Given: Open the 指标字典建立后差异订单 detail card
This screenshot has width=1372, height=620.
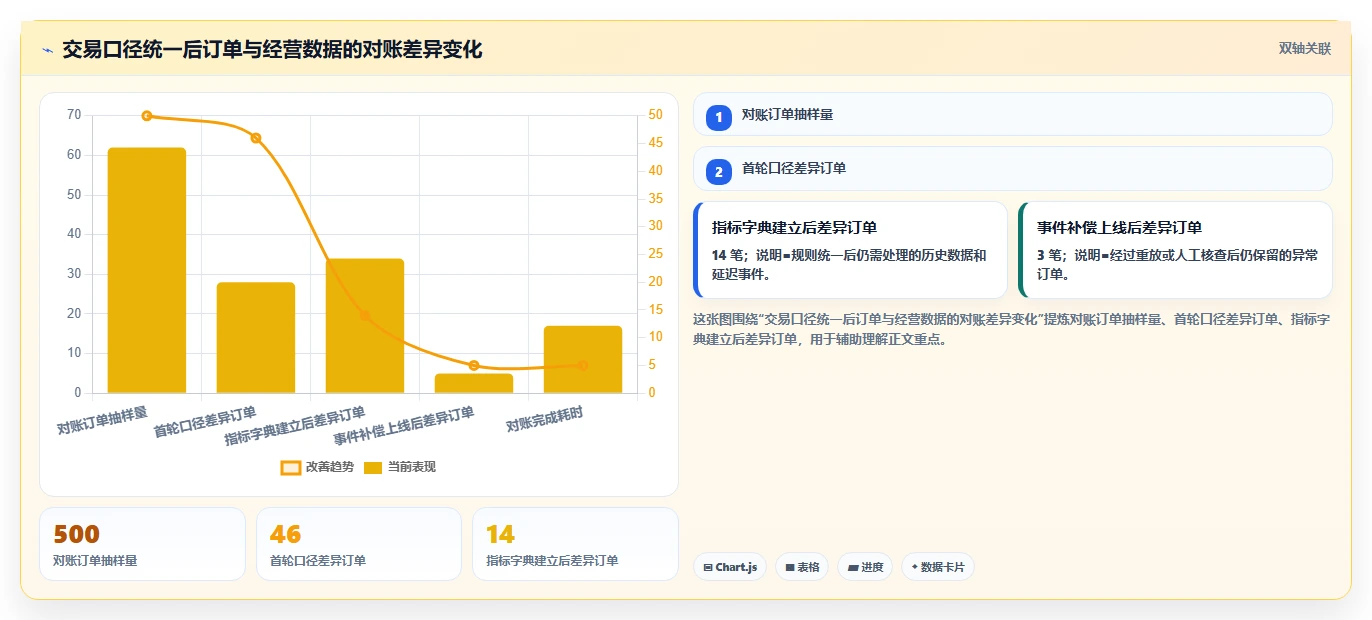Looking at the screenshot, I should (850, 250).
